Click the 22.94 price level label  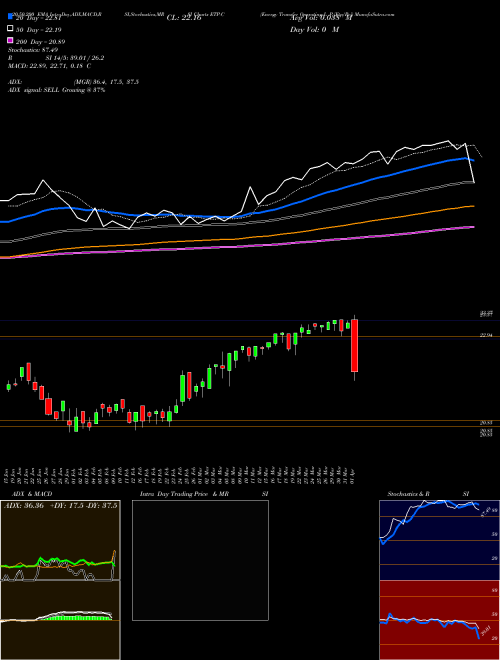pyautogui.click(x=486, y=335)
